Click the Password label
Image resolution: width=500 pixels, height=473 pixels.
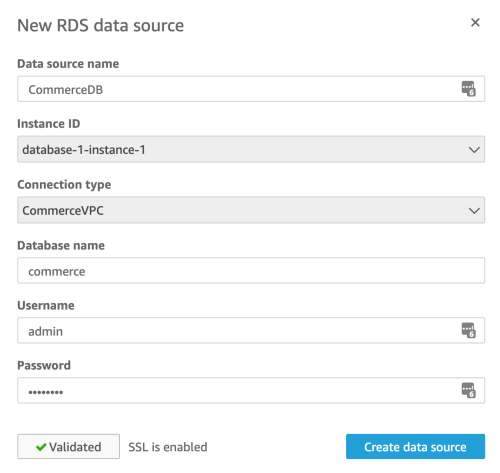[44, 365]
